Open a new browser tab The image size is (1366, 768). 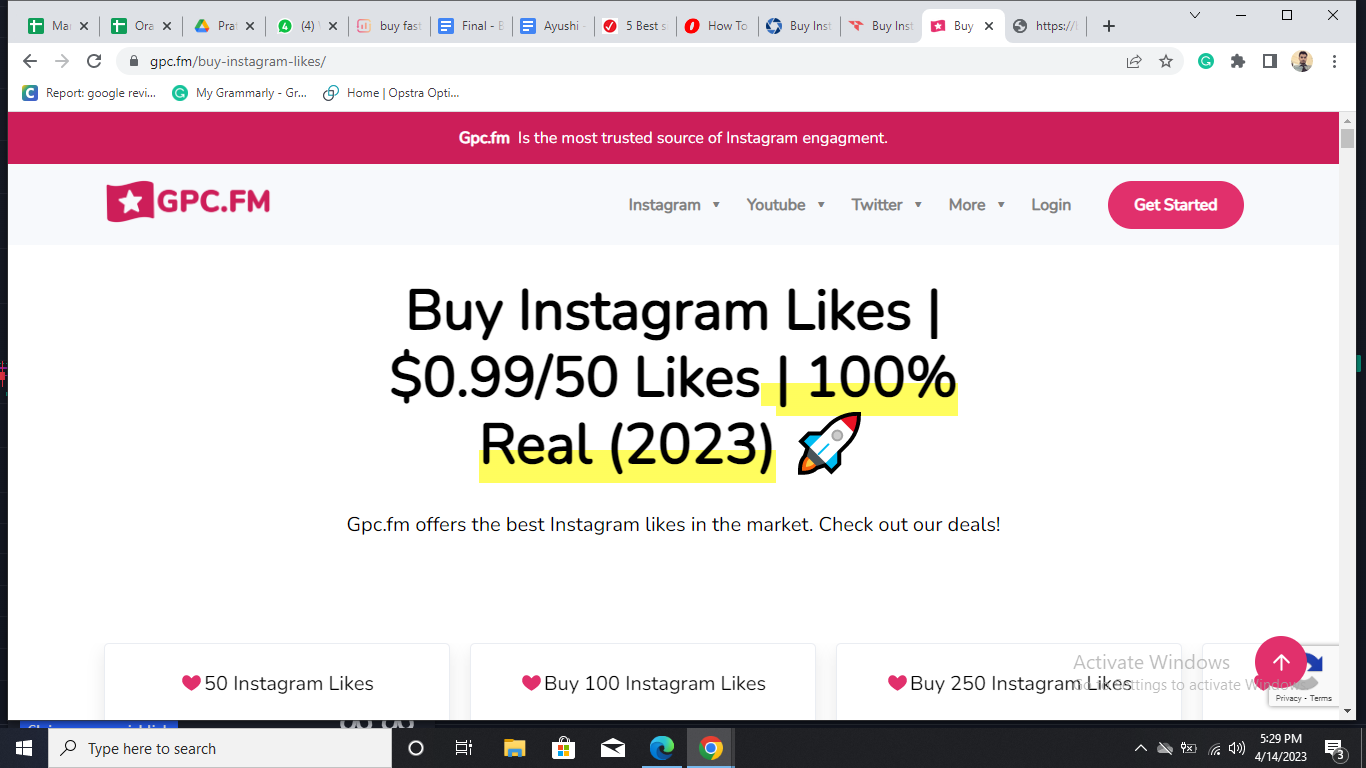(x=1108, y=26)
